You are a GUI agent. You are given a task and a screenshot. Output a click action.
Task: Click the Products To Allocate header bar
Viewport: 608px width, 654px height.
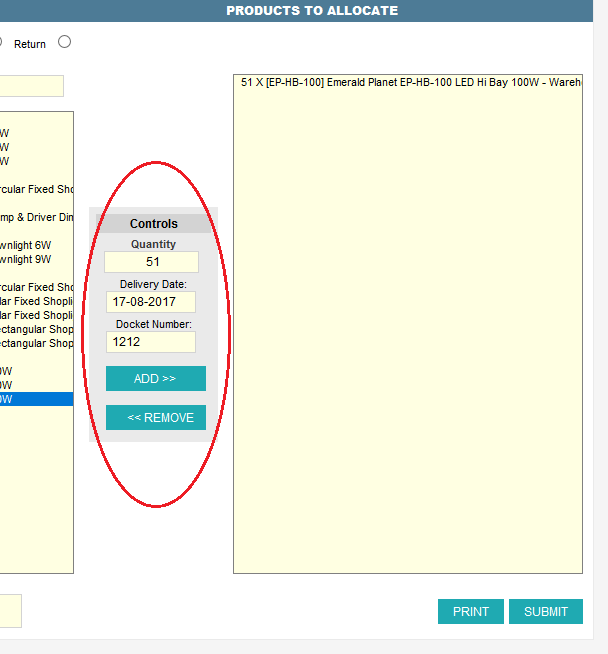pyautogui.click(x=312, y=11)
